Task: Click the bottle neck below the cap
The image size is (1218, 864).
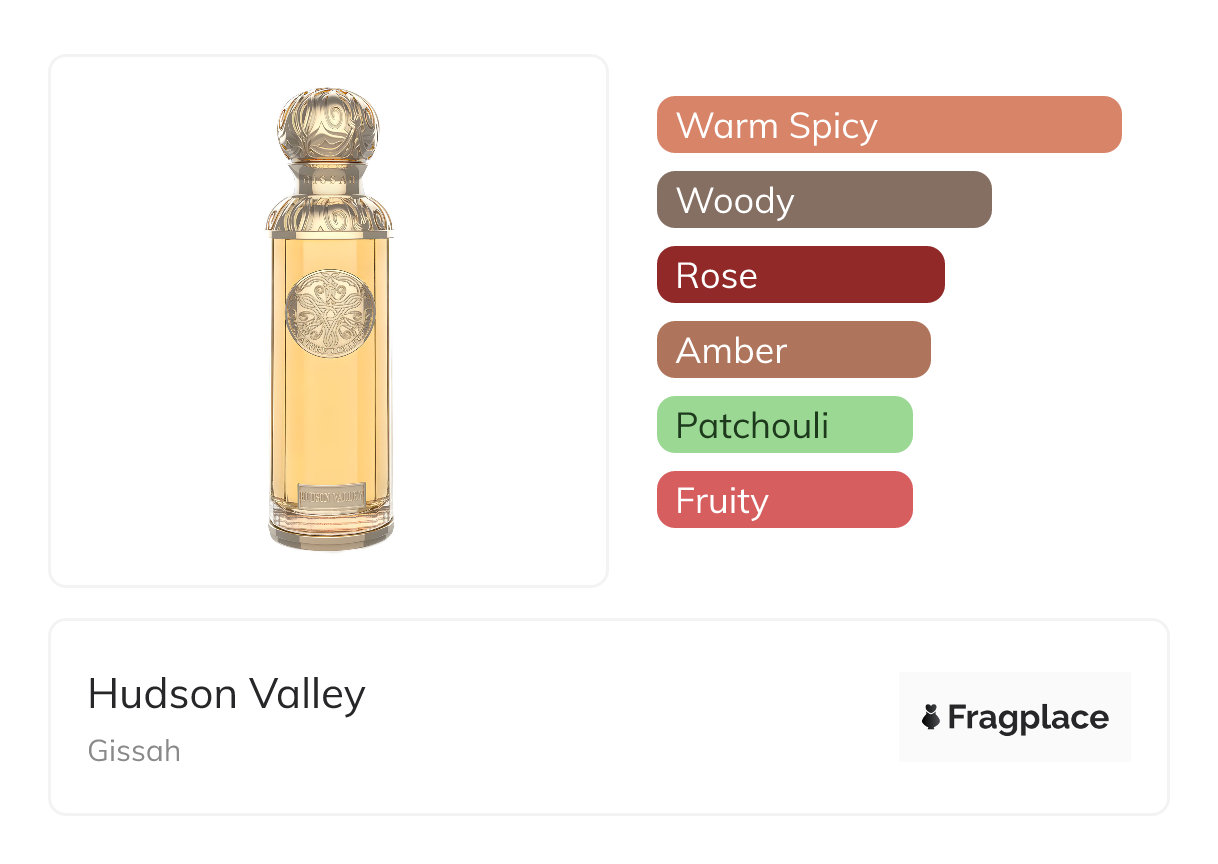Action: [x=329, y=178]
